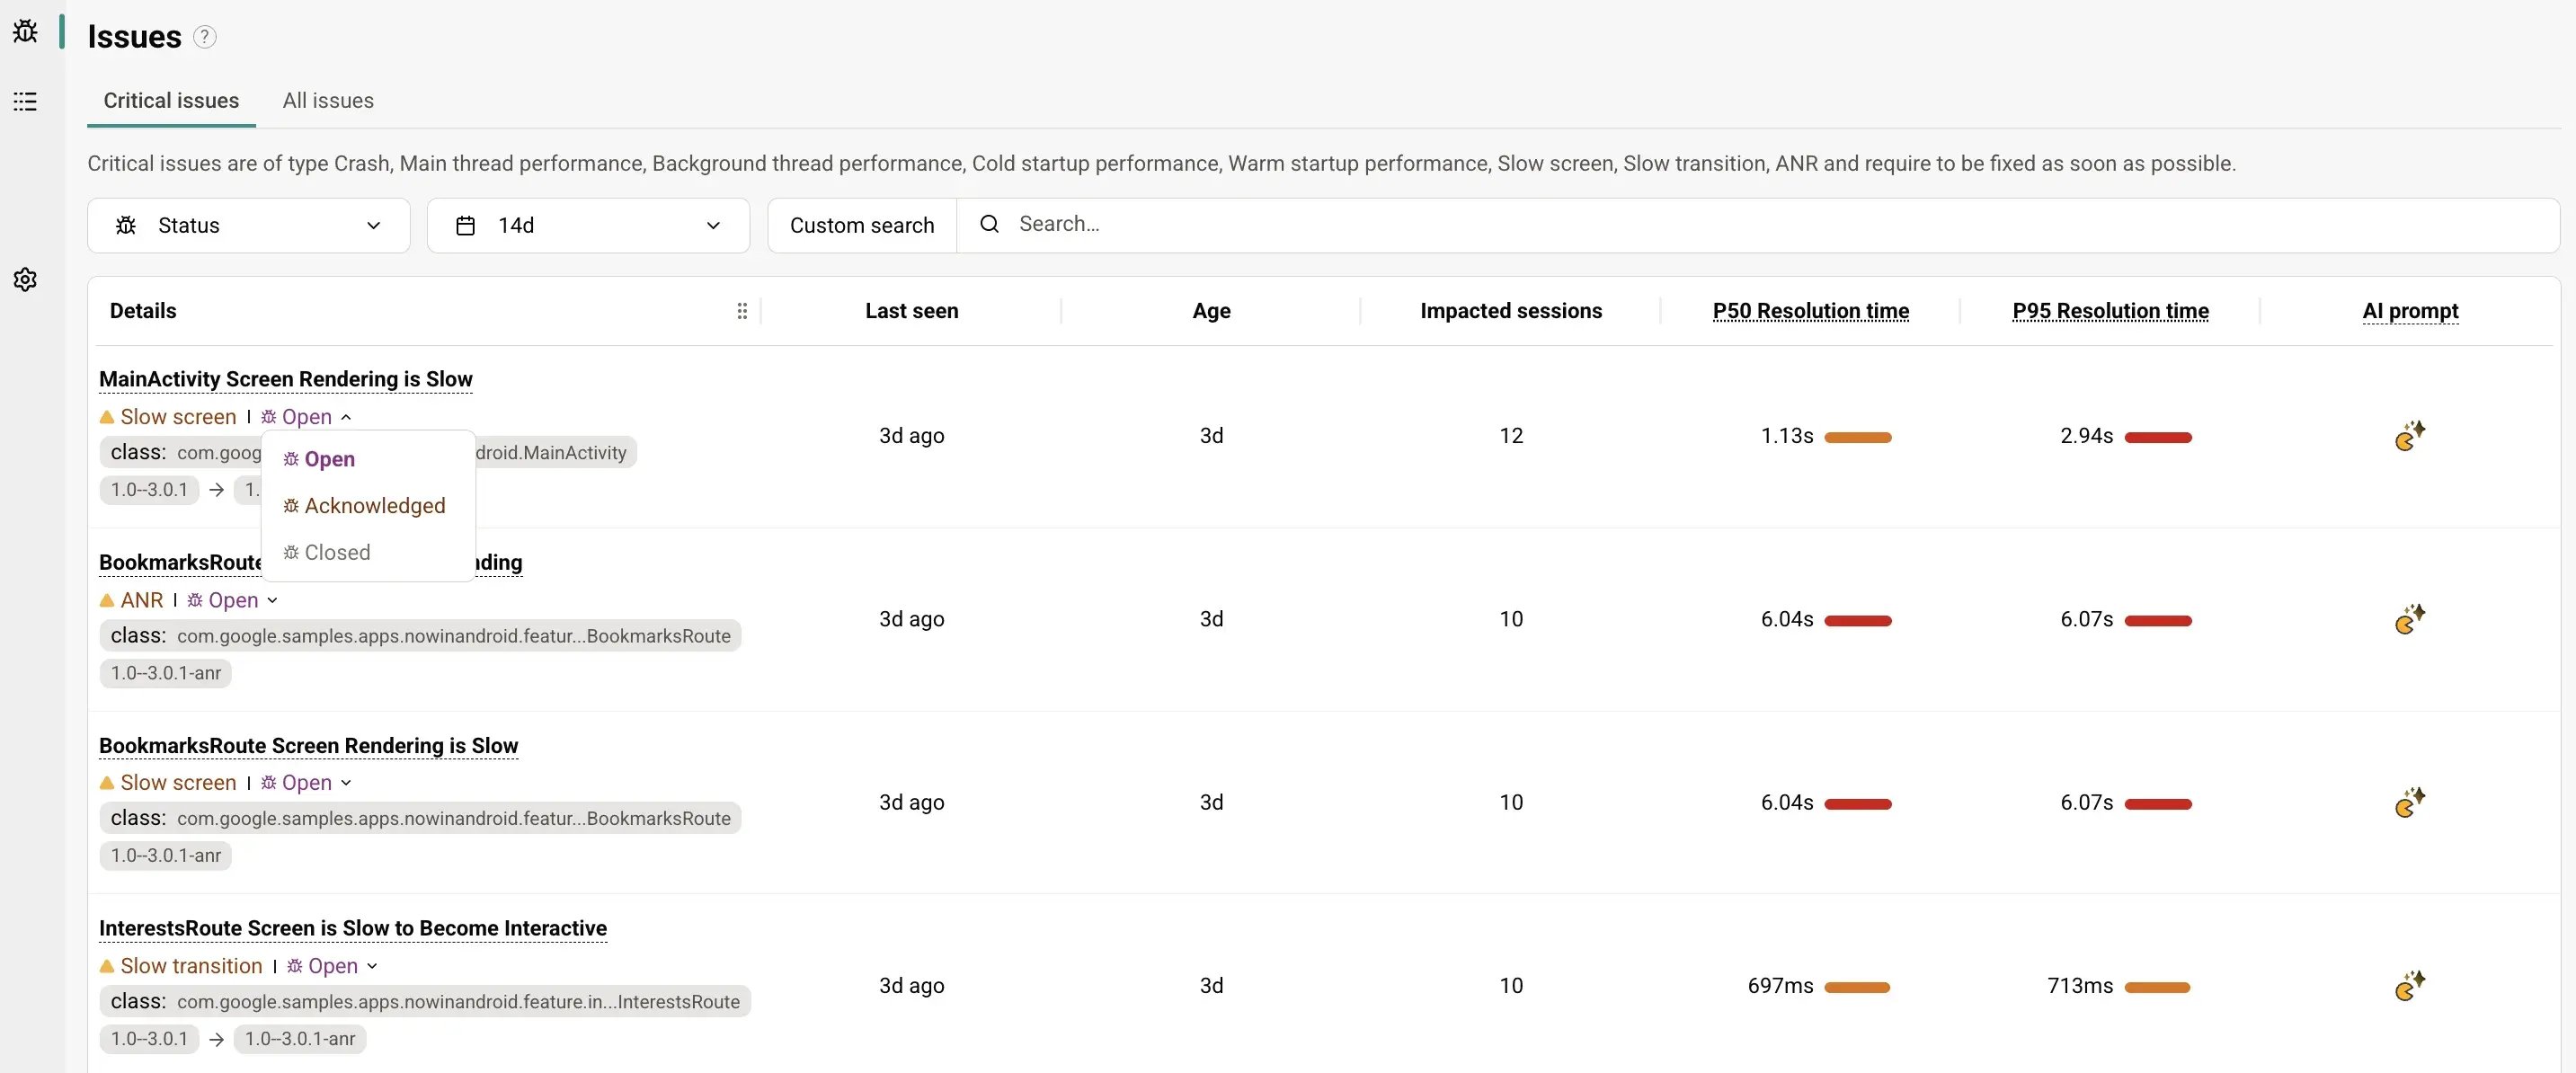Open MainActivity Screen Rendering is Slow issue
Image resolution: width=2576 pixels, height=1073 pixels.
pyautogui.click(x=286, y=379)
